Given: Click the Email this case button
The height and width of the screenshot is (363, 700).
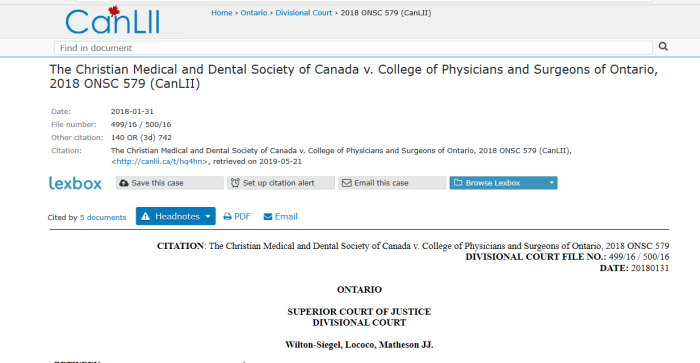Looking at the screenshot, I should [392, 183].
